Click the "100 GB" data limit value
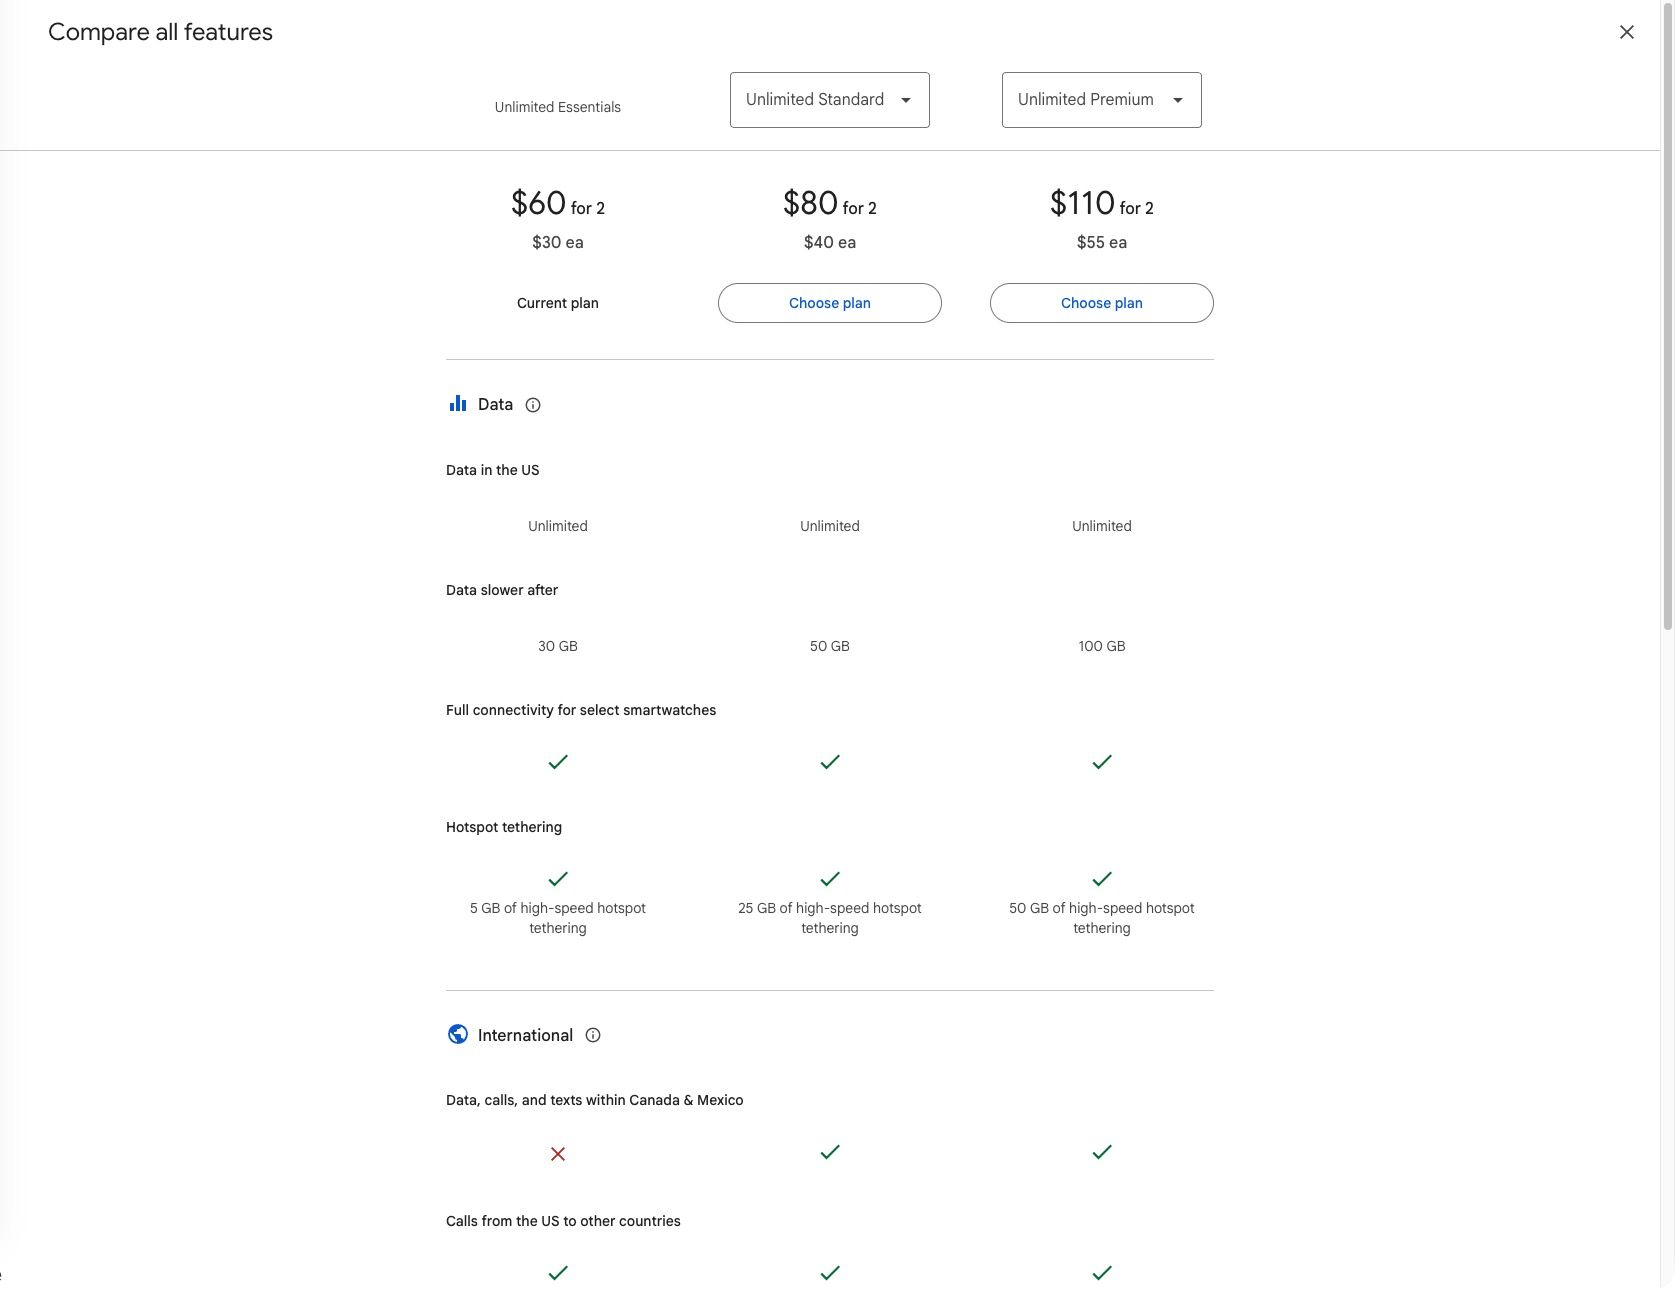Screen dimensions: 1675x1289 (x=1102, y=646)
